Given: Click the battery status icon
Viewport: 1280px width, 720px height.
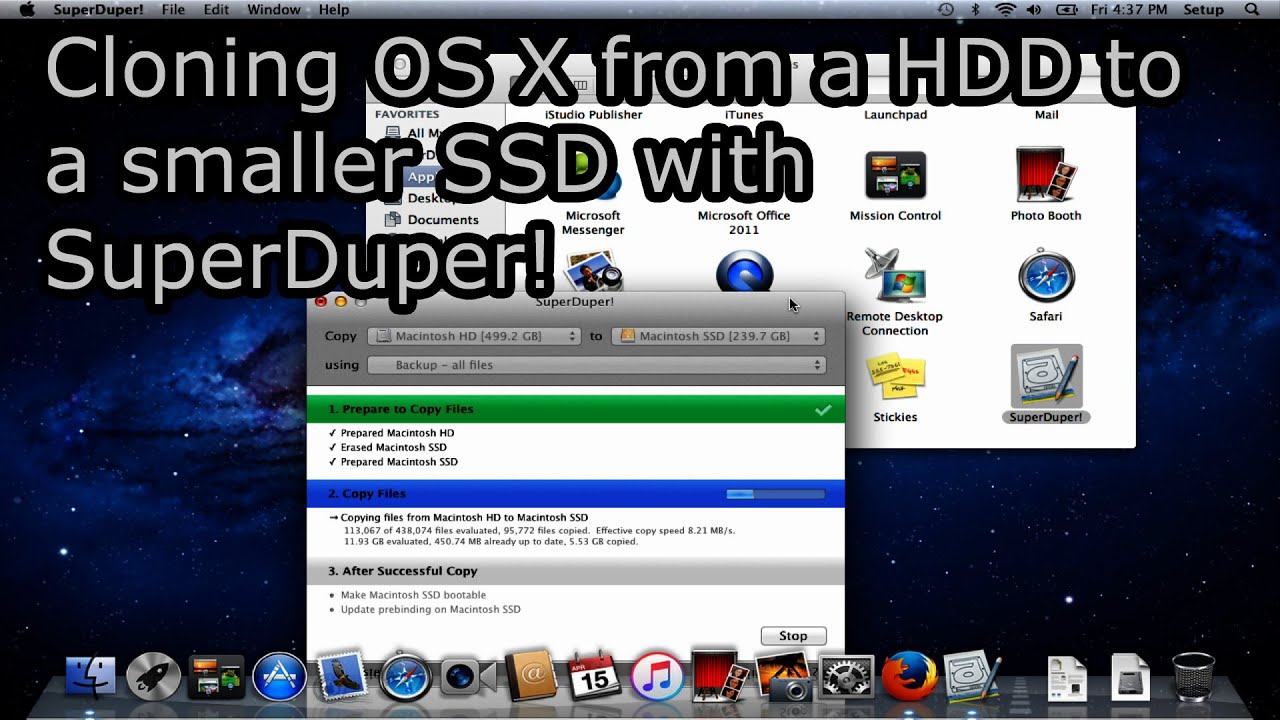Looking at the screenshot, I should (x=1067, y=10).
